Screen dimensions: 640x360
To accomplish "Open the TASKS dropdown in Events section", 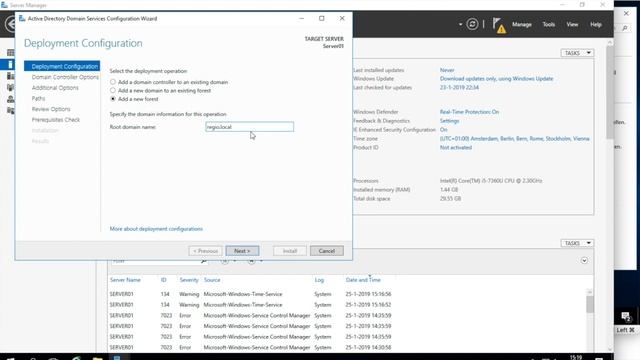I will pyautogui.click(x=577, y=243).
